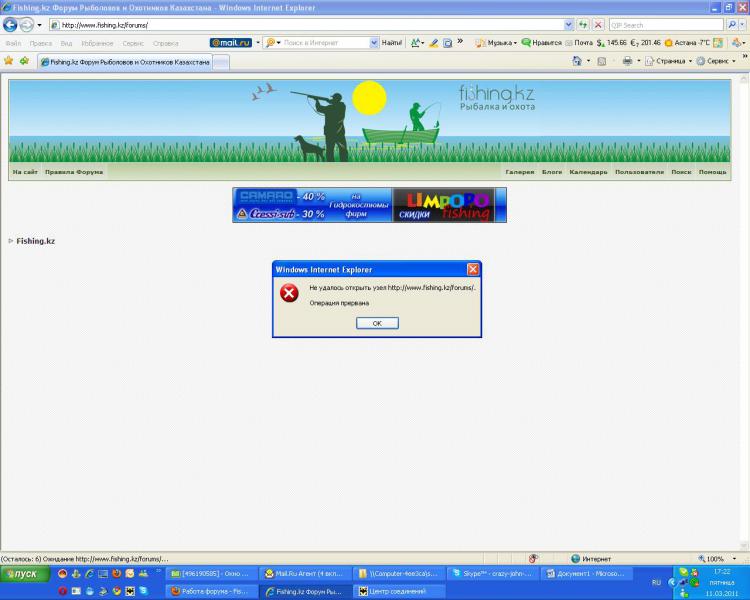This screenshot has width=750, height=600.
Task: Click the browser Forward arrow button
Action: 26,24
